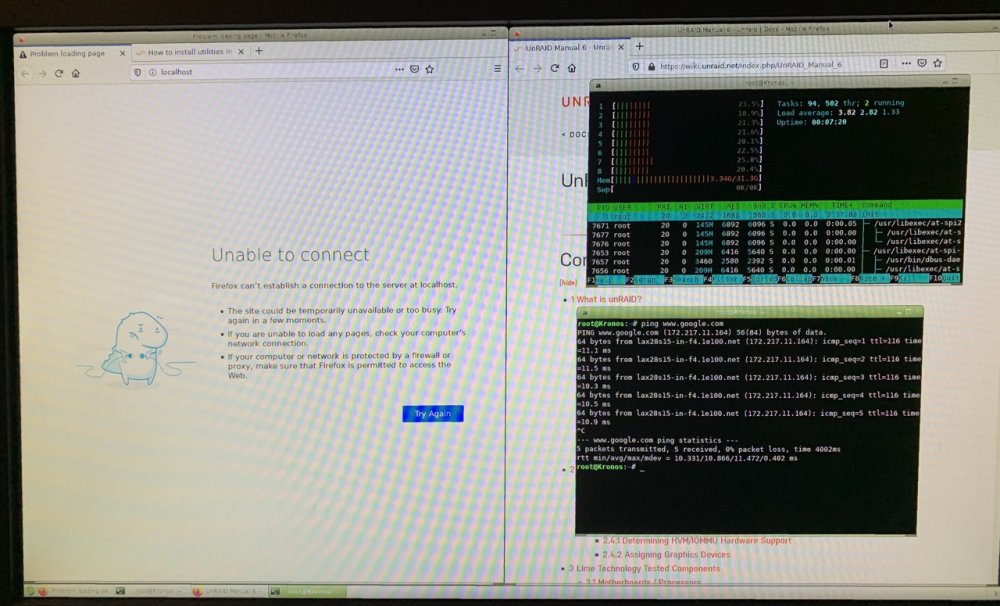Reload the UnRAID wiki page
This screenshot has height=606, width=1000.
(x=554, y=68)
